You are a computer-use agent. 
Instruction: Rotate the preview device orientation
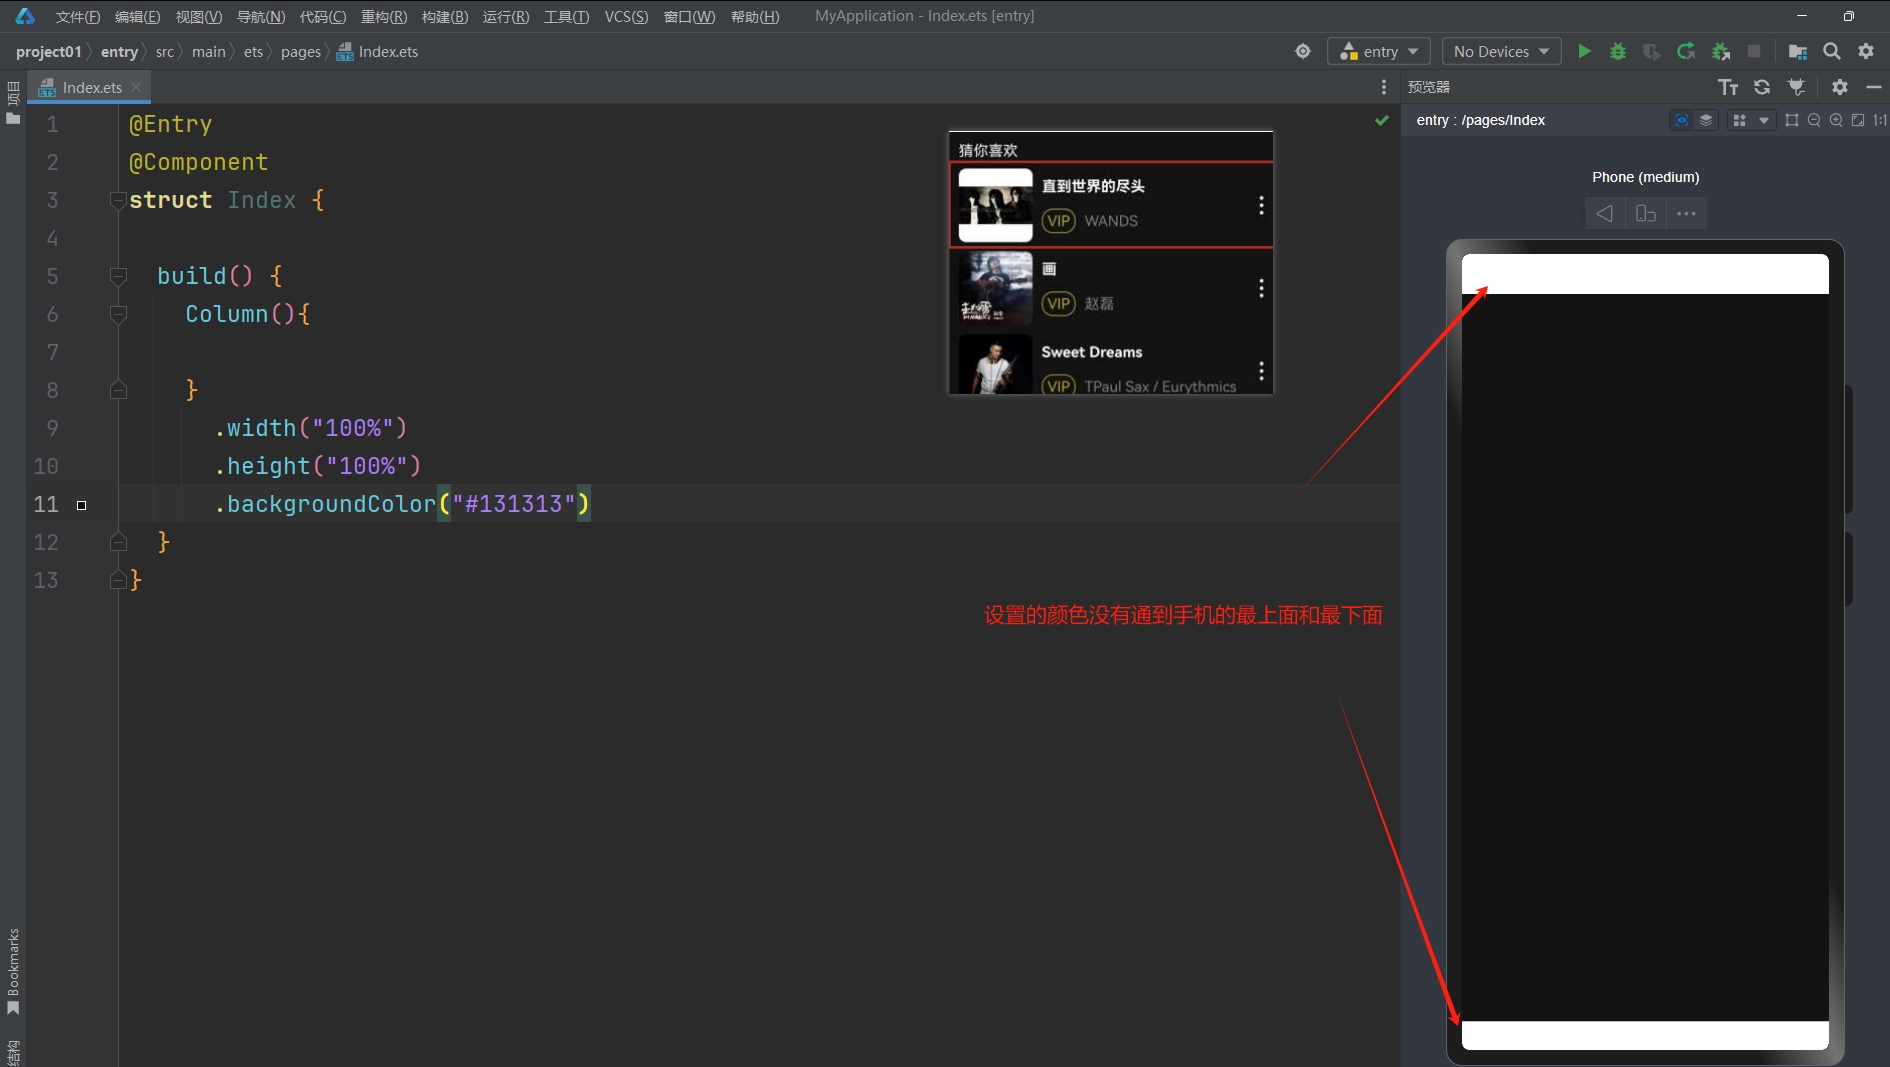(1645, 213)
